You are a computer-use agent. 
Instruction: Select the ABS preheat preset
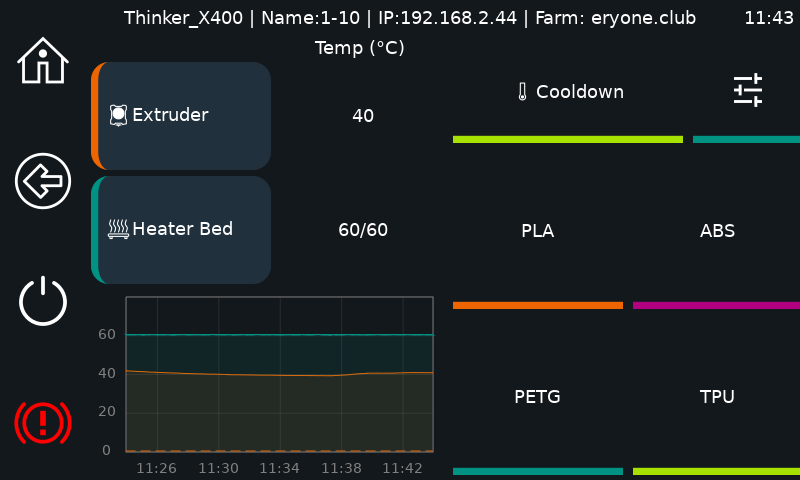tap(717, 231)
